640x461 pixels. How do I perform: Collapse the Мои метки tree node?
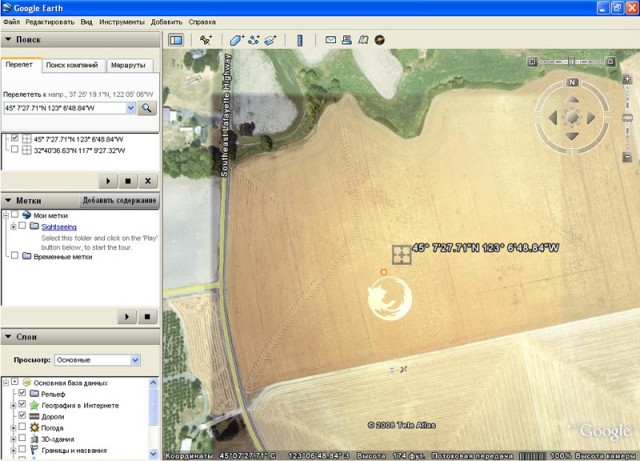(x=6, y=215)
